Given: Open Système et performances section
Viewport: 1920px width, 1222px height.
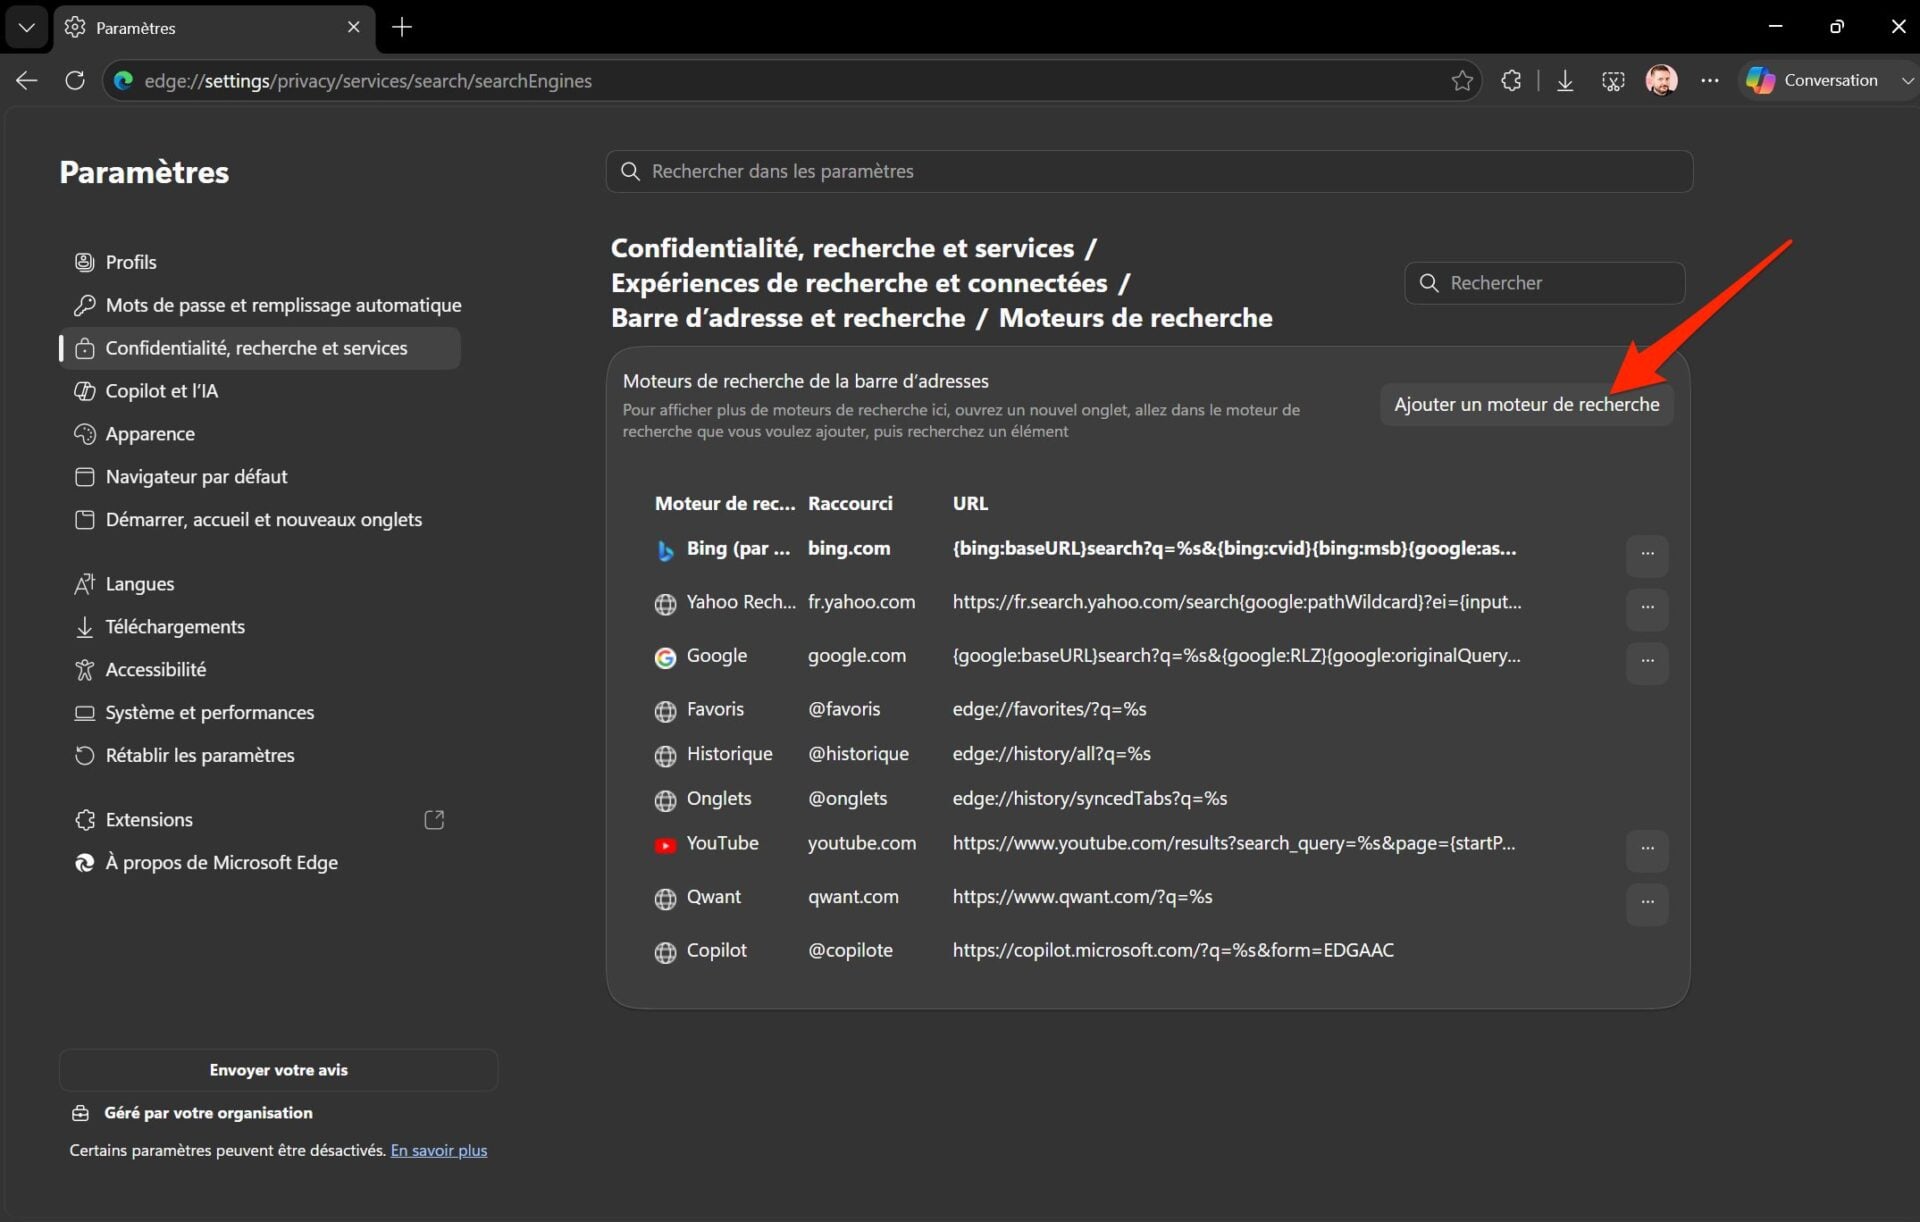Looking at the screenshot, I should coord(260,713).
